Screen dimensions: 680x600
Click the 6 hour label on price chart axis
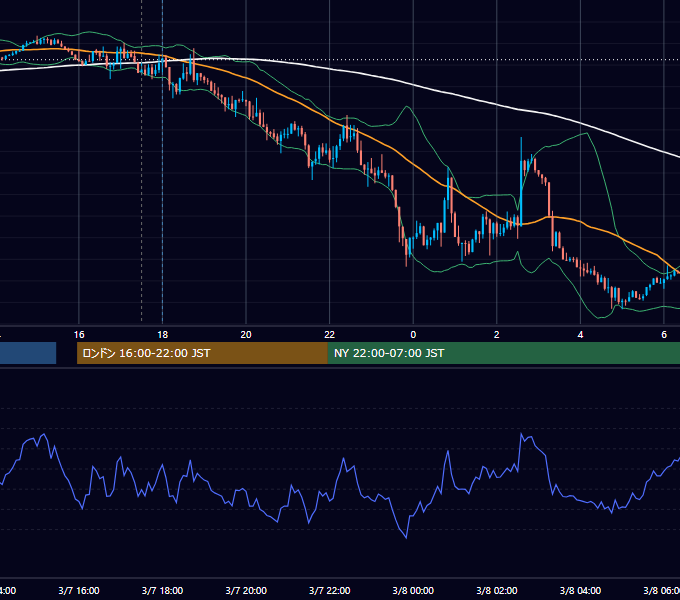664,335
